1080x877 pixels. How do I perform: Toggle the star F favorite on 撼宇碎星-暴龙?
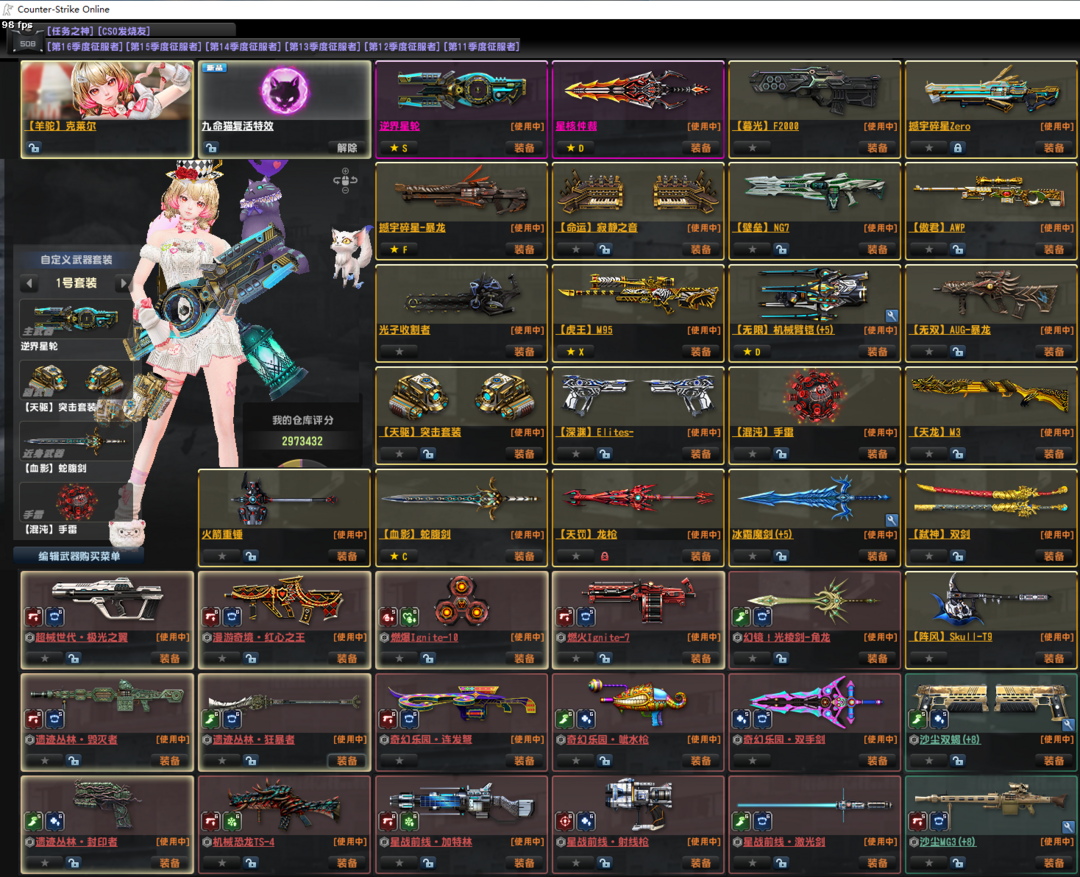tap(399, 249)
